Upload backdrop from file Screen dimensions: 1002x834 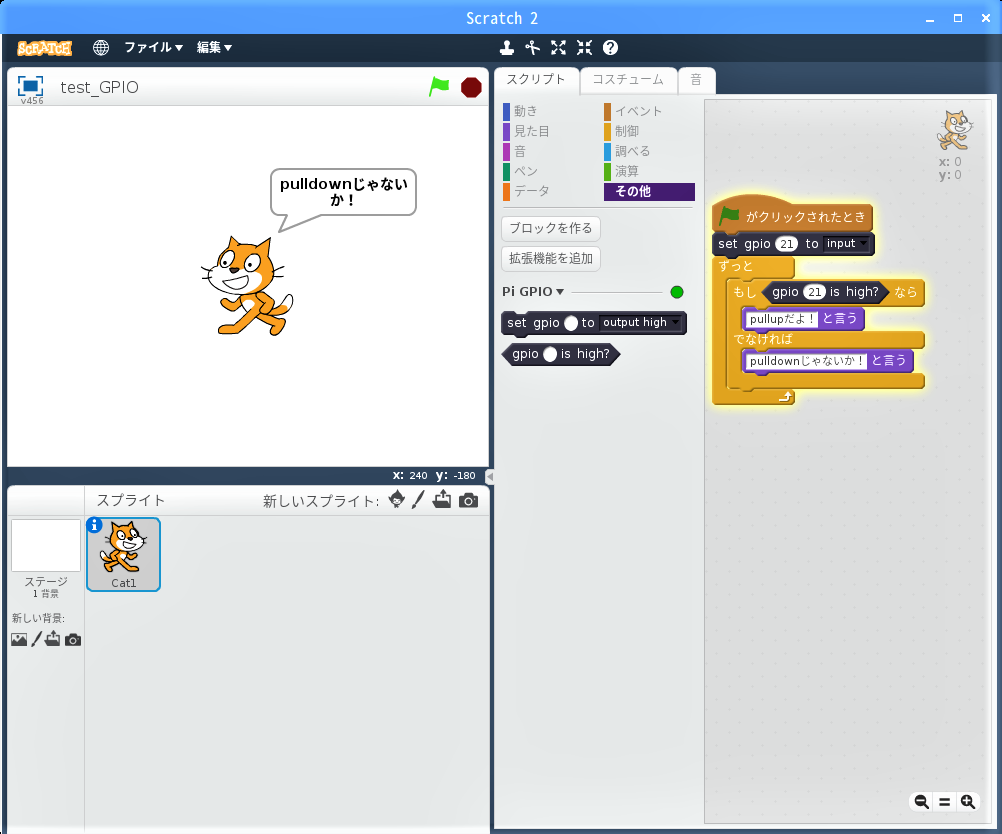coord(52,639)
